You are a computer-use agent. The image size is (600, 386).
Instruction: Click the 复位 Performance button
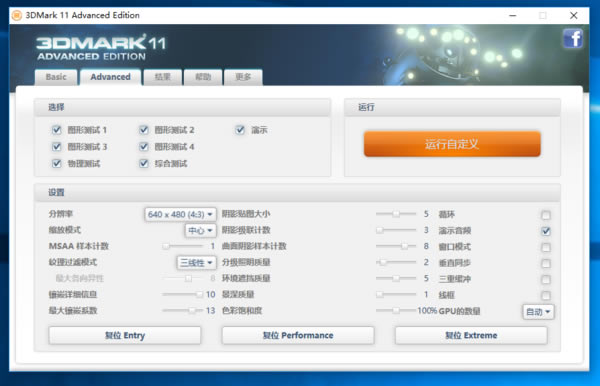(298, 336)
